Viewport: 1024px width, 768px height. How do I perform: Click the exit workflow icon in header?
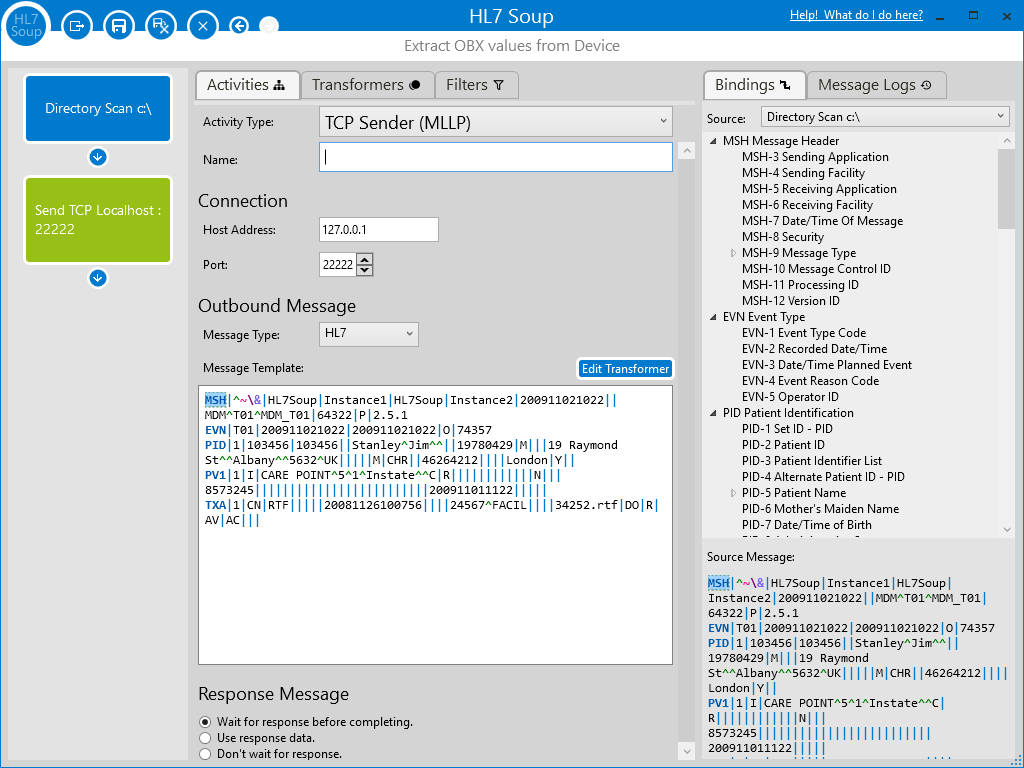(77, 26)
